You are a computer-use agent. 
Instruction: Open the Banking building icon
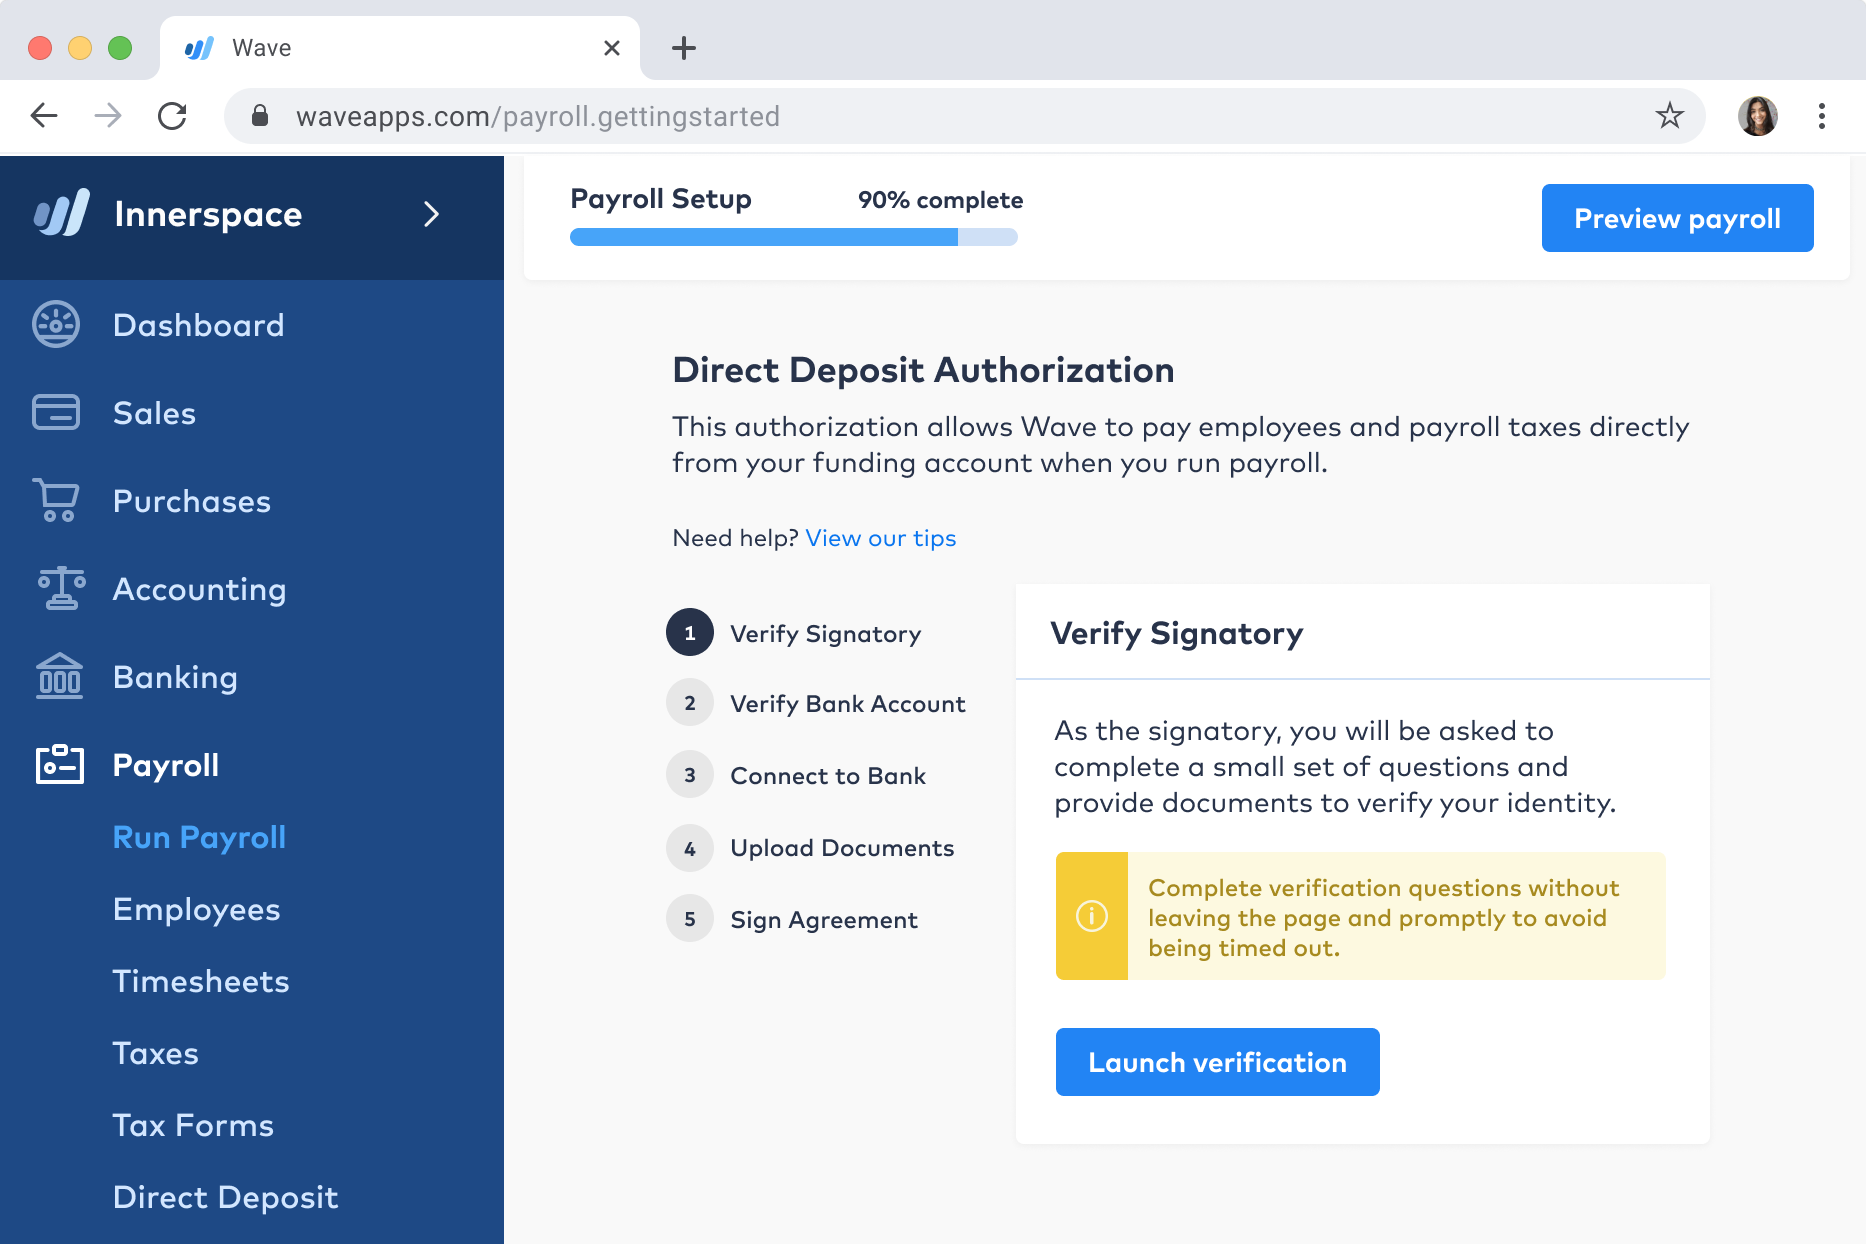[x=60, y=676]
